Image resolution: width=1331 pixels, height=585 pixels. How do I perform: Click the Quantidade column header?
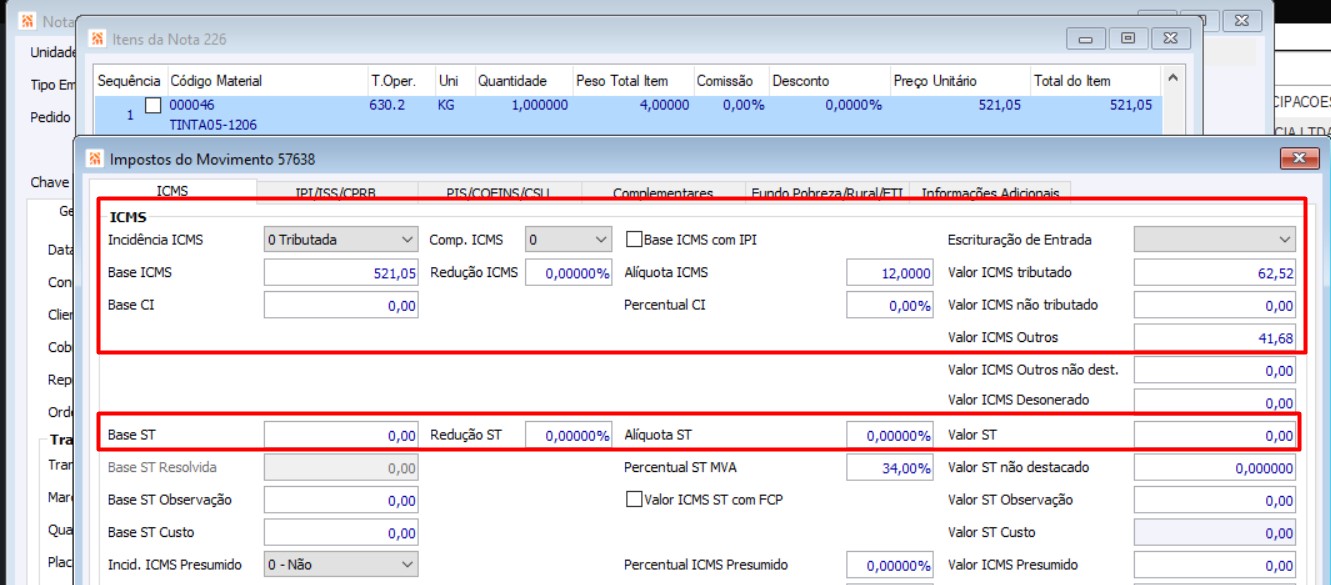pyautogui.click(x=522, y=81)
